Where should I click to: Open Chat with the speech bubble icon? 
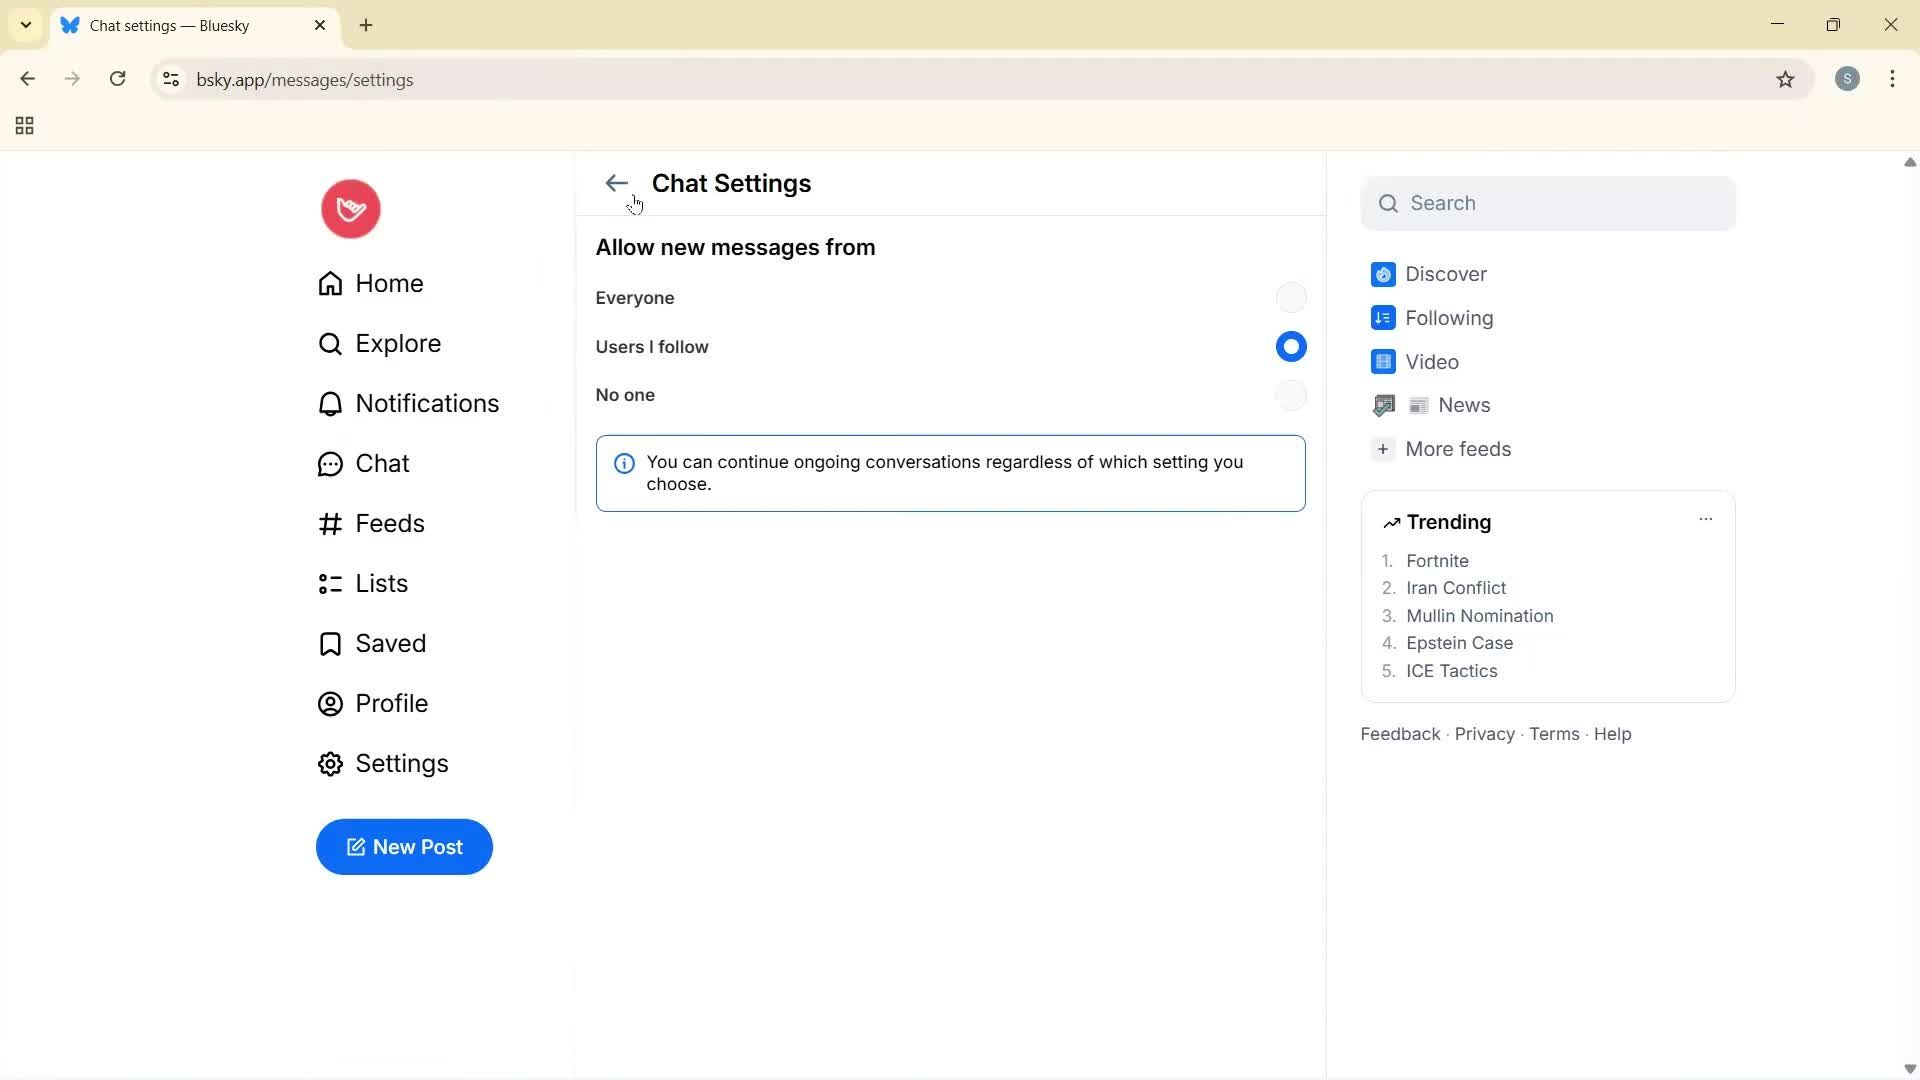pos(330,463)
